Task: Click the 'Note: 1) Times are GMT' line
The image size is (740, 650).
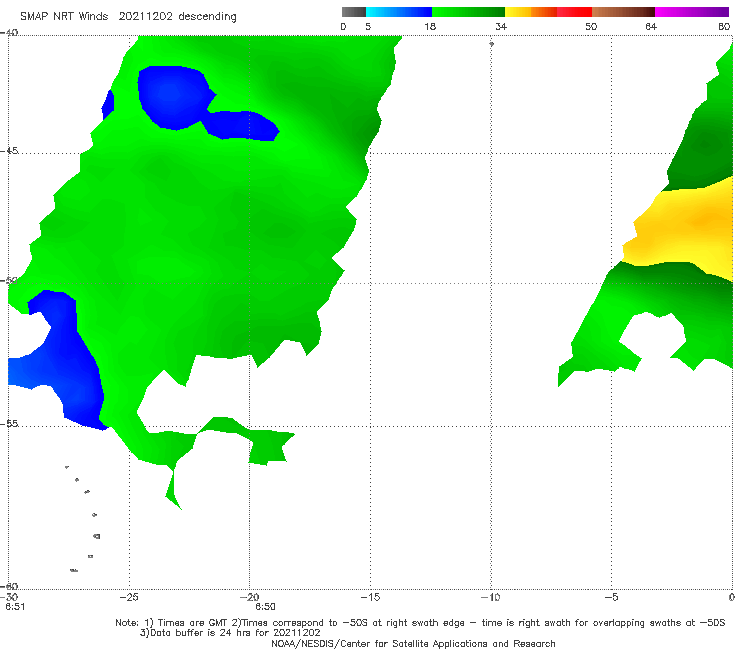Action: pos(420,623)
